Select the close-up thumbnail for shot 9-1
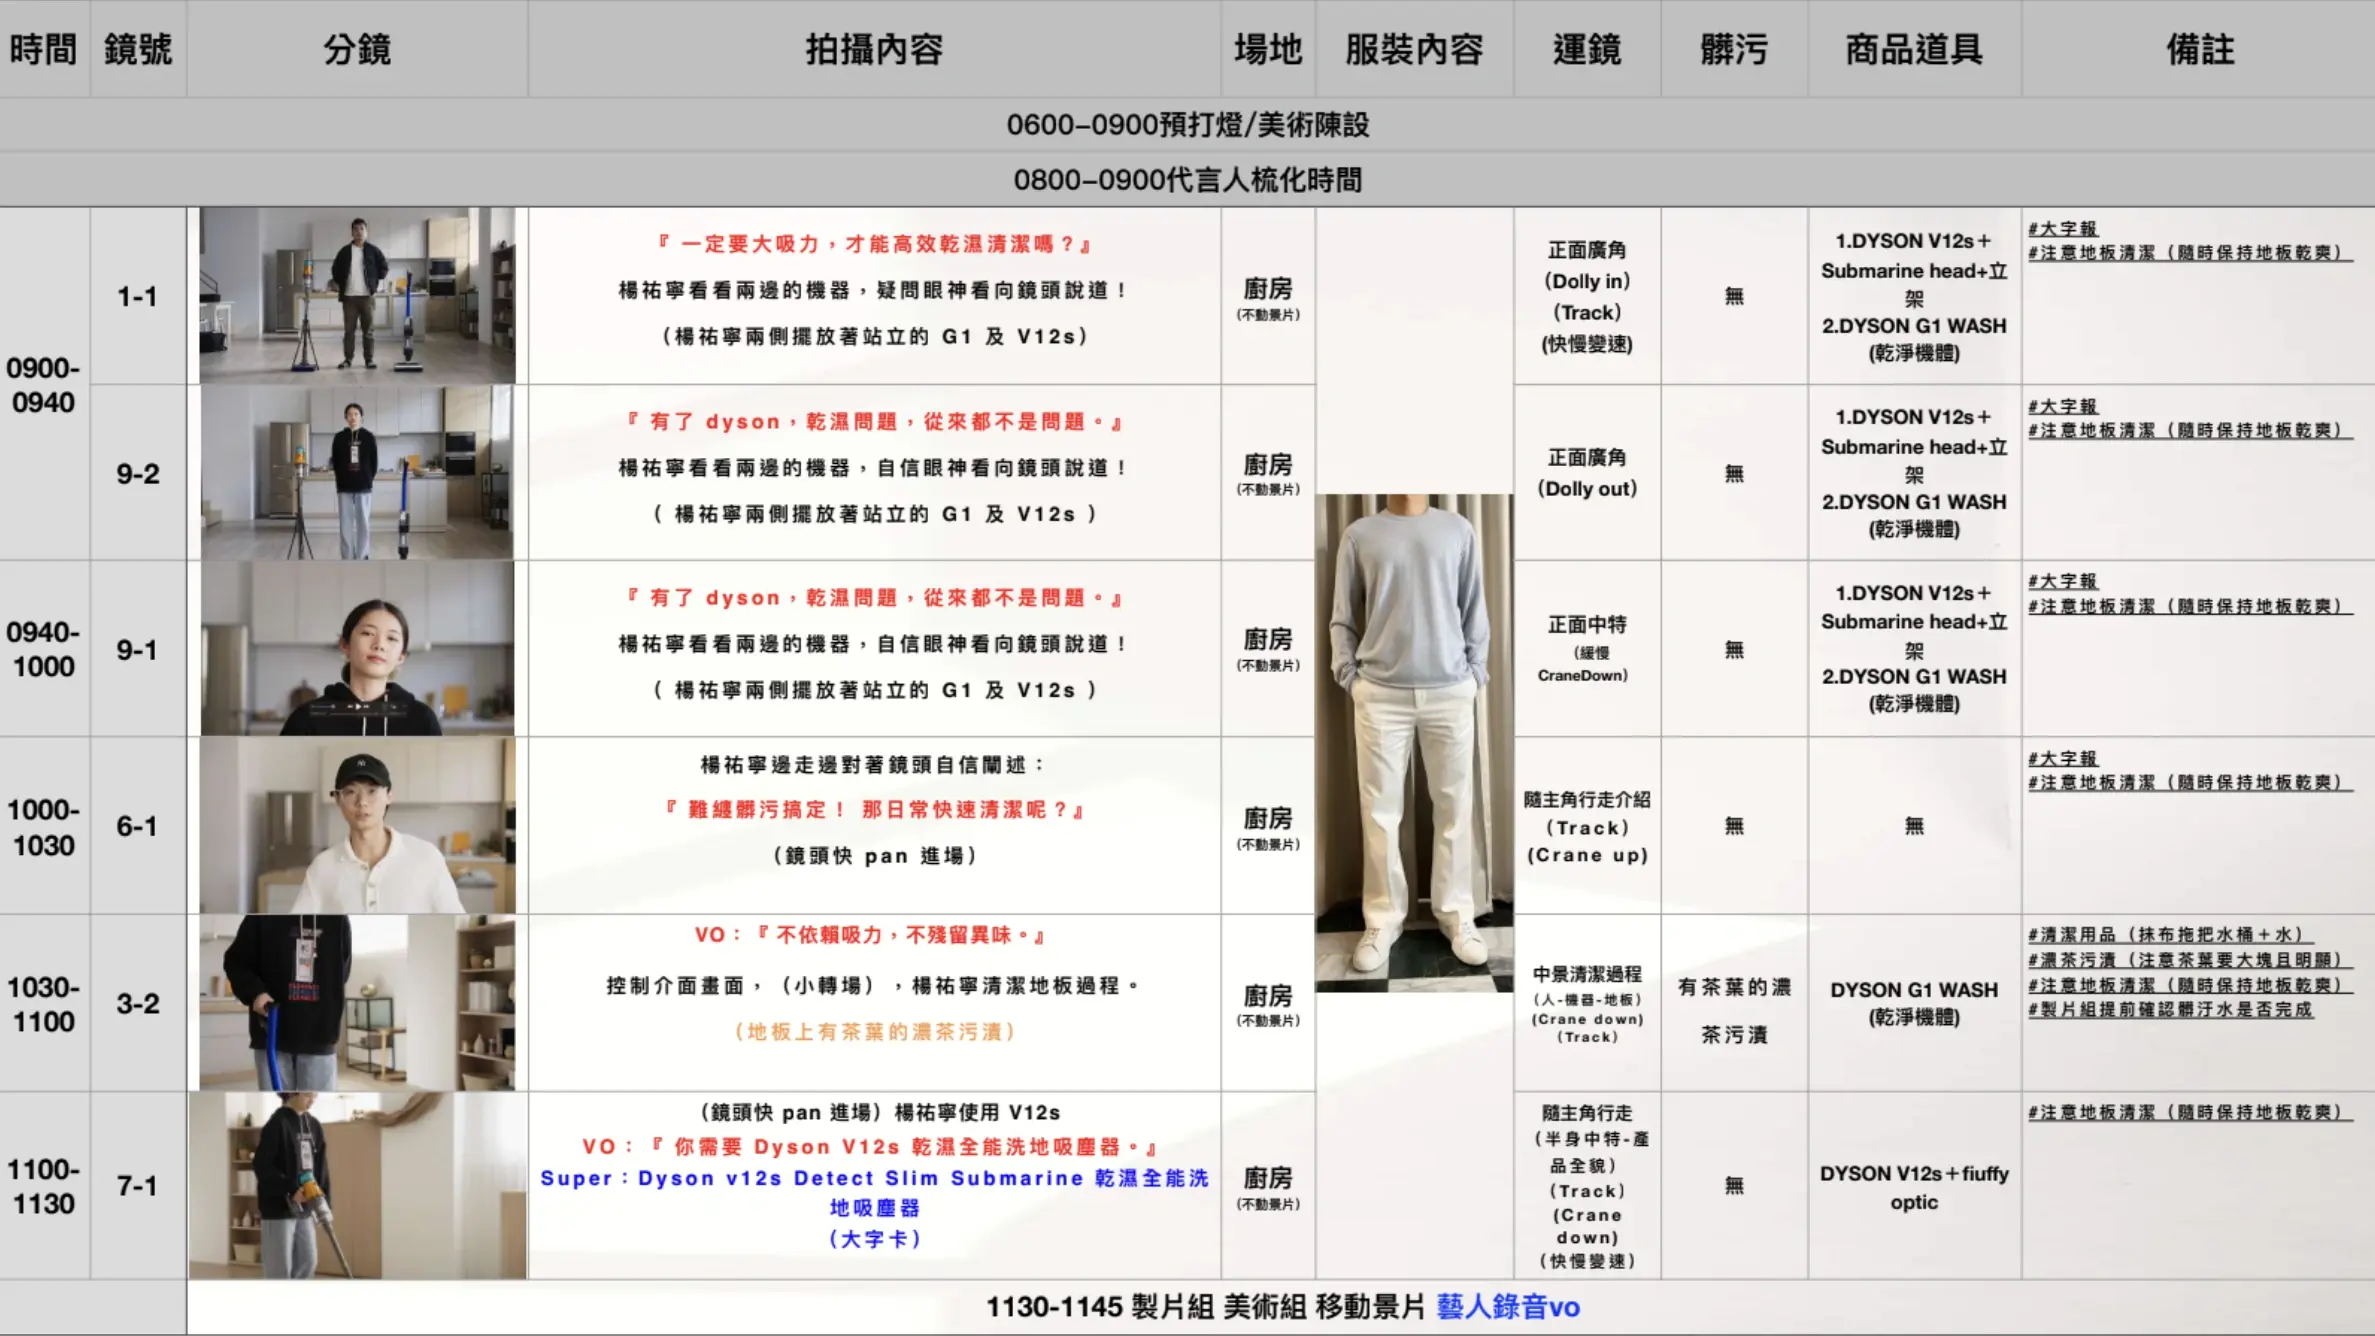2375x1336 pixels. [x=357, y=648]
